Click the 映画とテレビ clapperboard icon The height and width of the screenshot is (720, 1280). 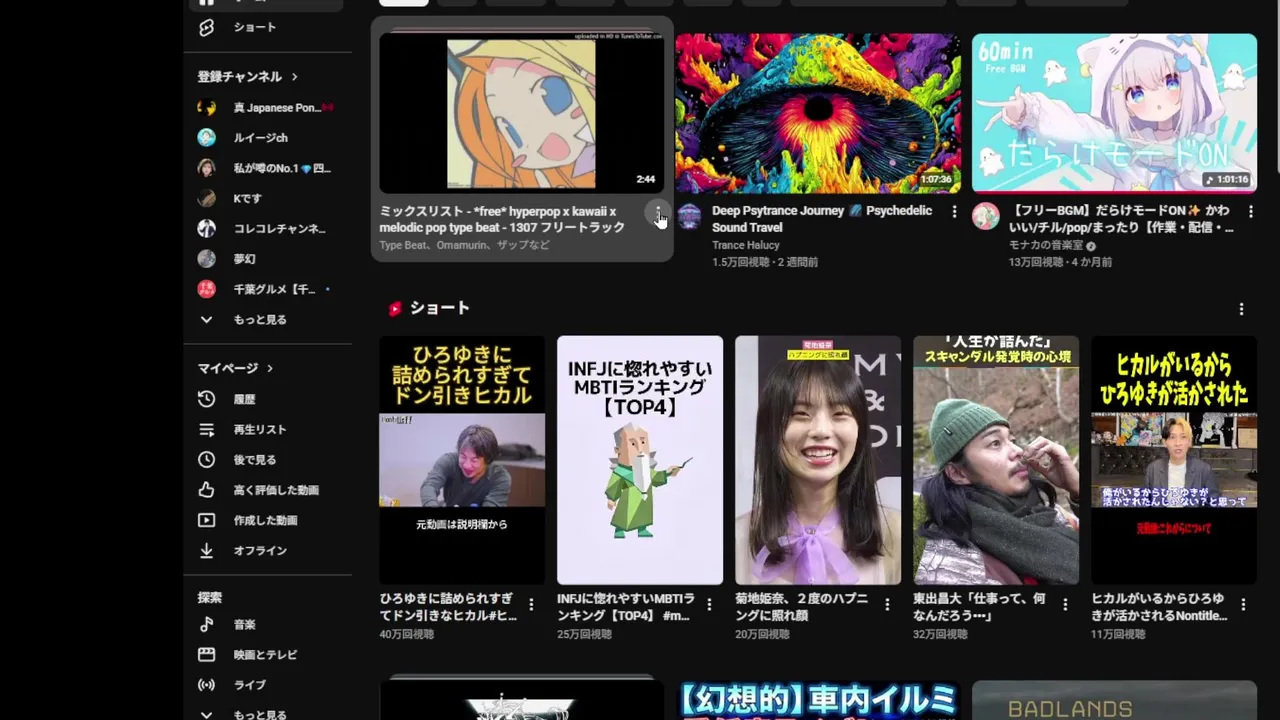pyautogui.click(x=206, y=655)
